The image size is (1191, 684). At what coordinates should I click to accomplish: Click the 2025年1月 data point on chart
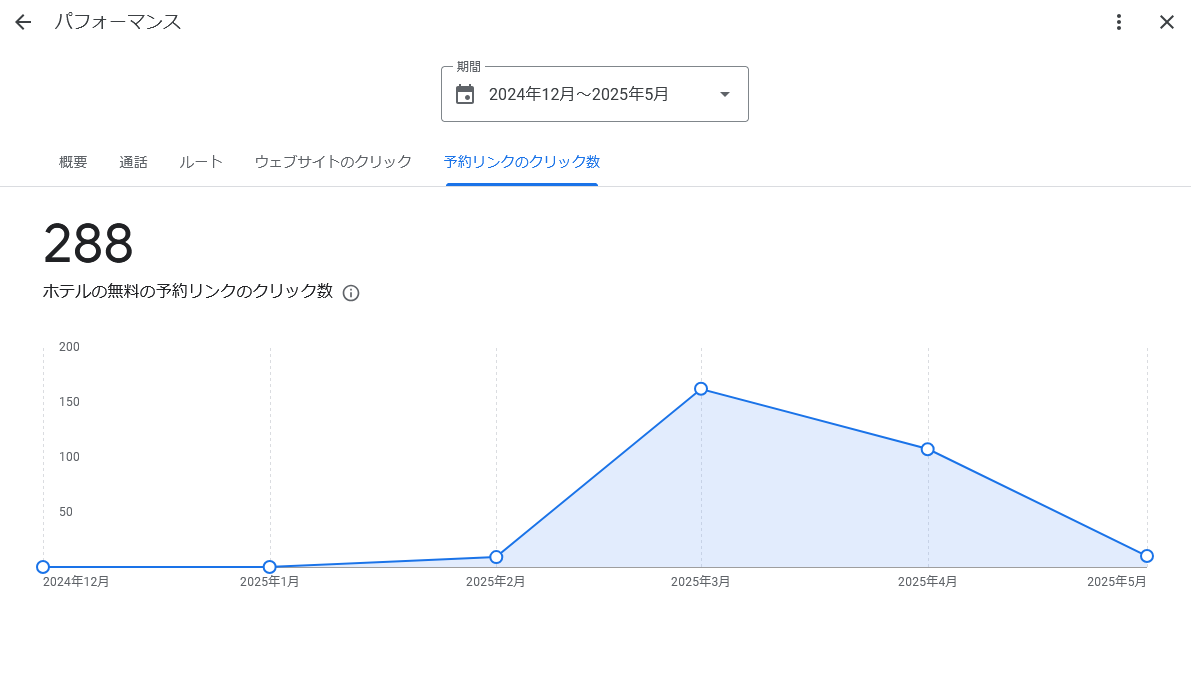(x=270, y=567)
